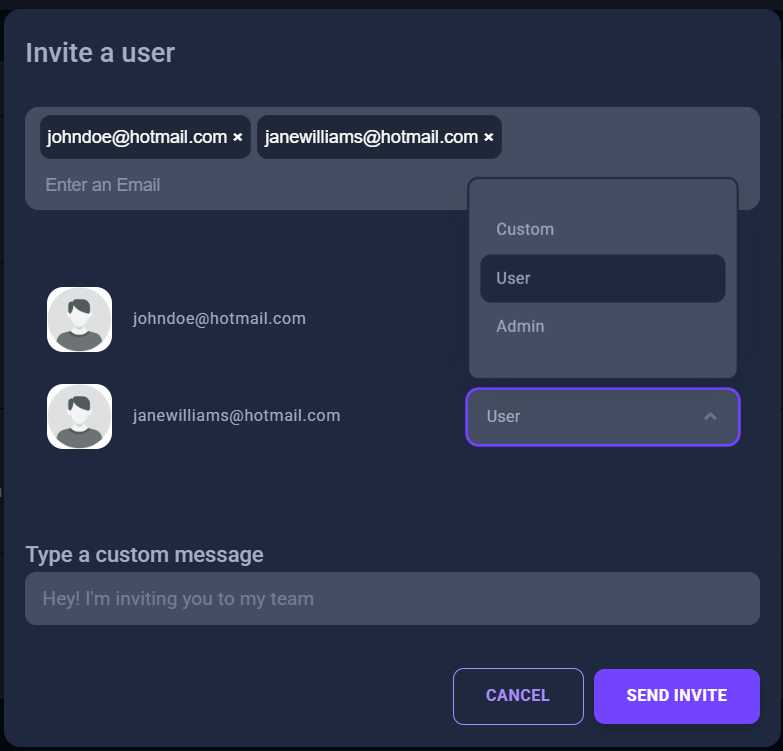Click johndoe's profile avatar picture
The width and height of the screenshot is (783, 751).
click(x=79, y=320)
